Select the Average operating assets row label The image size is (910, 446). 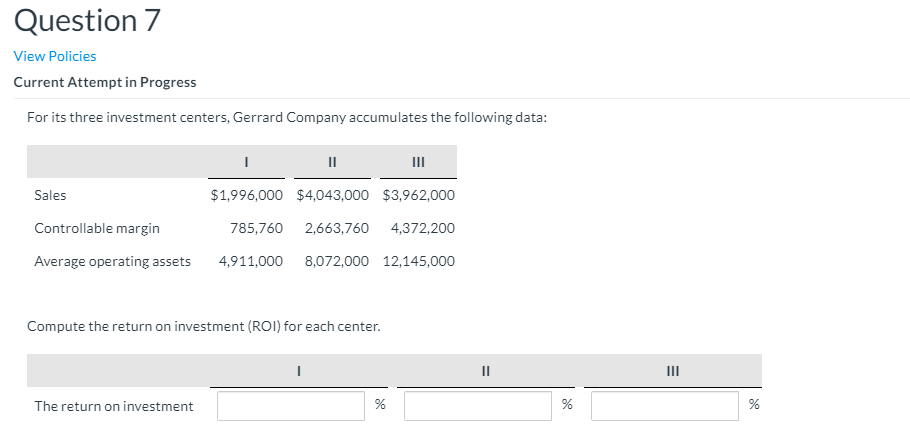pyautogui.click(x=112, y=261)
